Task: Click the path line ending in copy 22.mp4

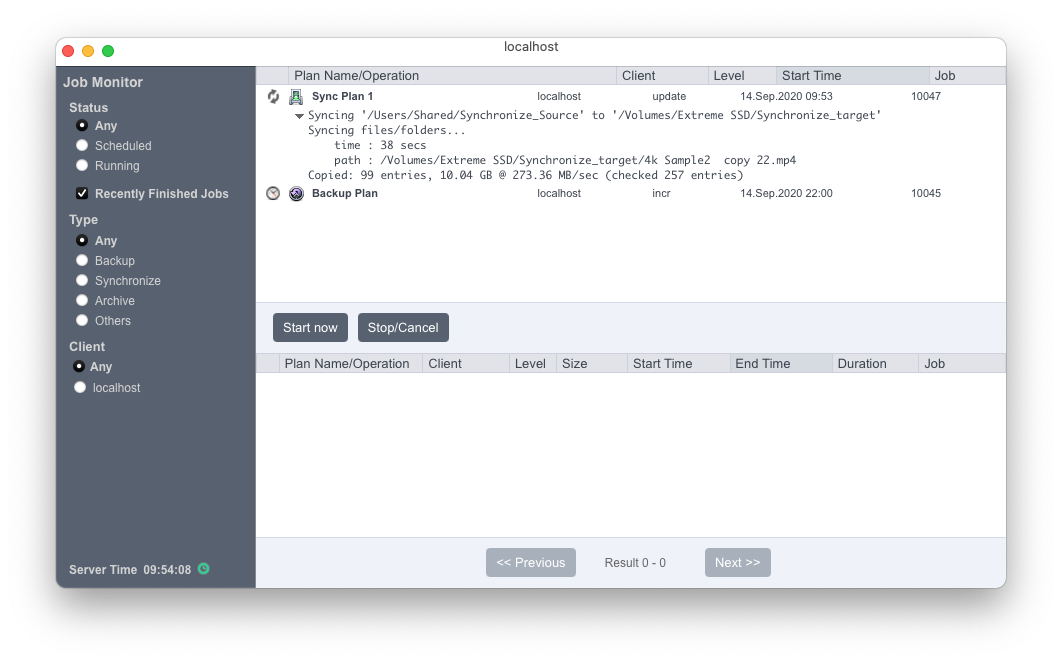Action: pos(565,160)
